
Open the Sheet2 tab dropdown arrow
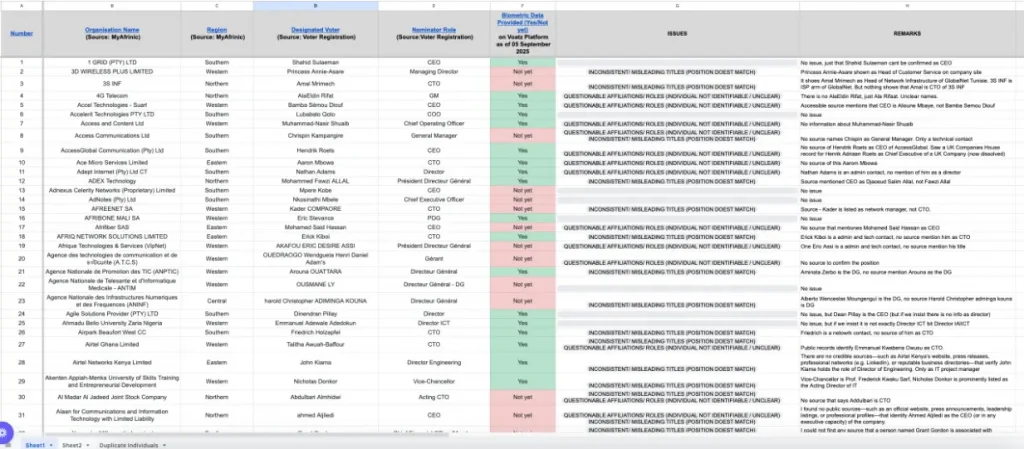pos(89,445)
